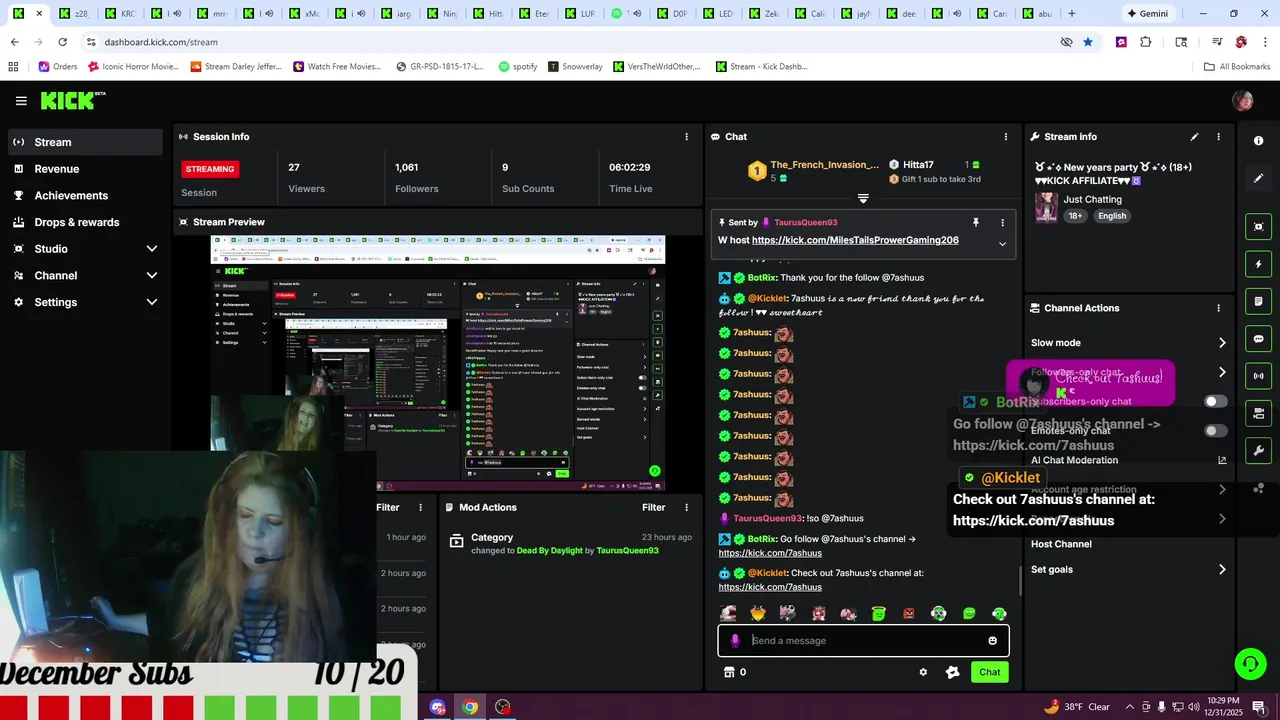
Task: Open Followers-only chat options arrow
Action: click(1222, 372)
